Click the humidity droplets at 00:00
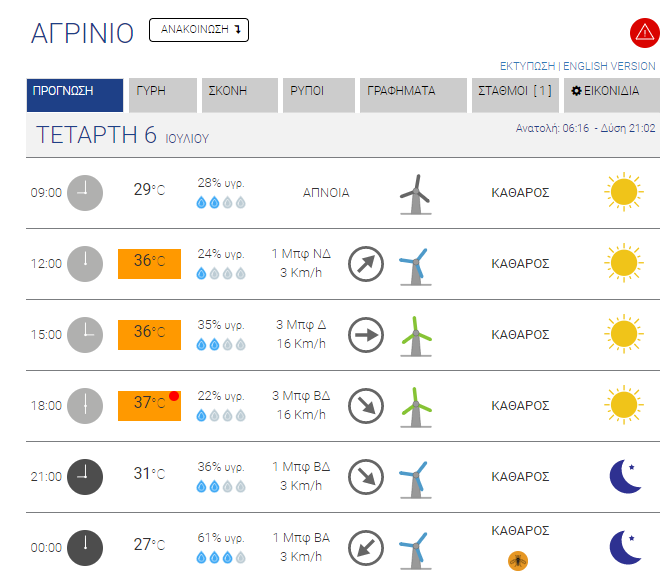The height and width of the screenshot is (583, 668). [221, 556]
